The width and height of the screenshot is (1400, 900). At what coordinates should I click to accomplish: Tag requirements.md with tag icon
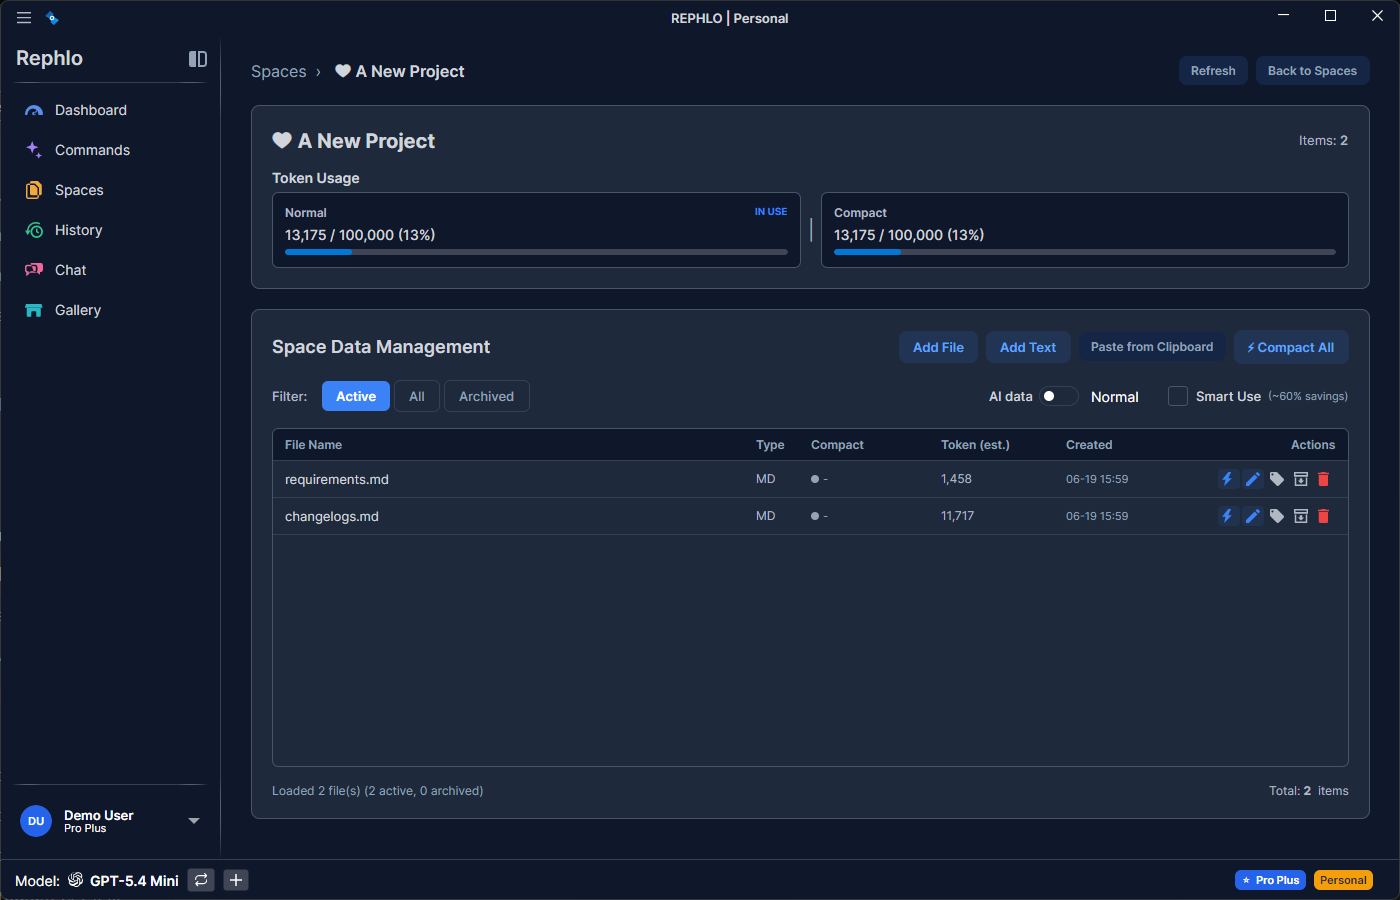[1277, 479]
